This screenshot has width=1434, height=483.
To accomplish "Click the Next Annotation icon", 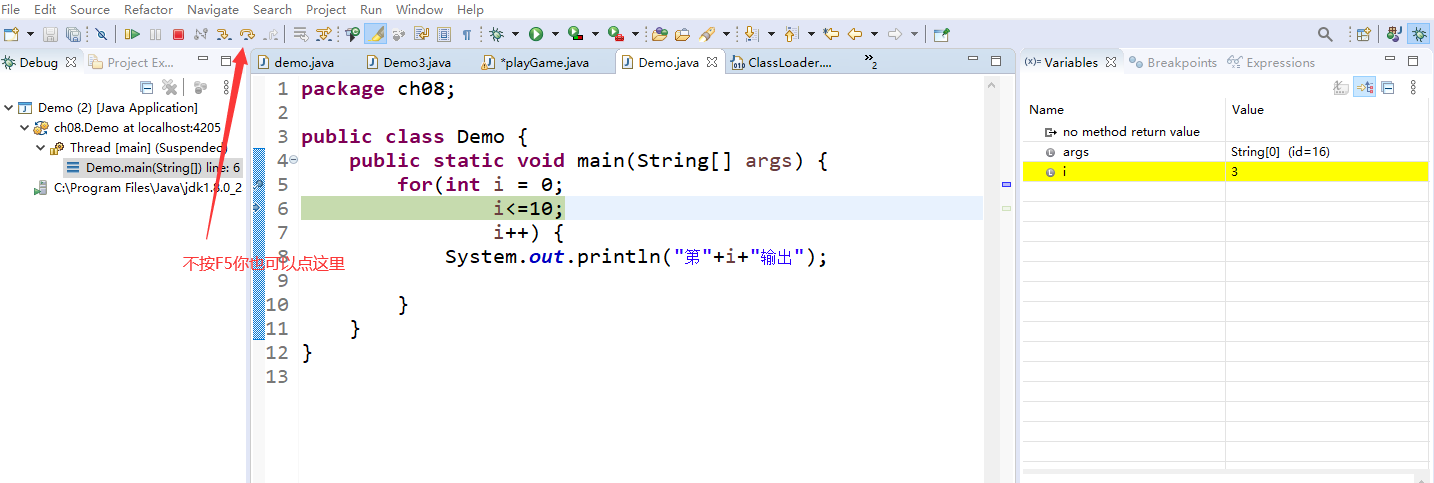I will pyautogui.click(x=750, y=34).
